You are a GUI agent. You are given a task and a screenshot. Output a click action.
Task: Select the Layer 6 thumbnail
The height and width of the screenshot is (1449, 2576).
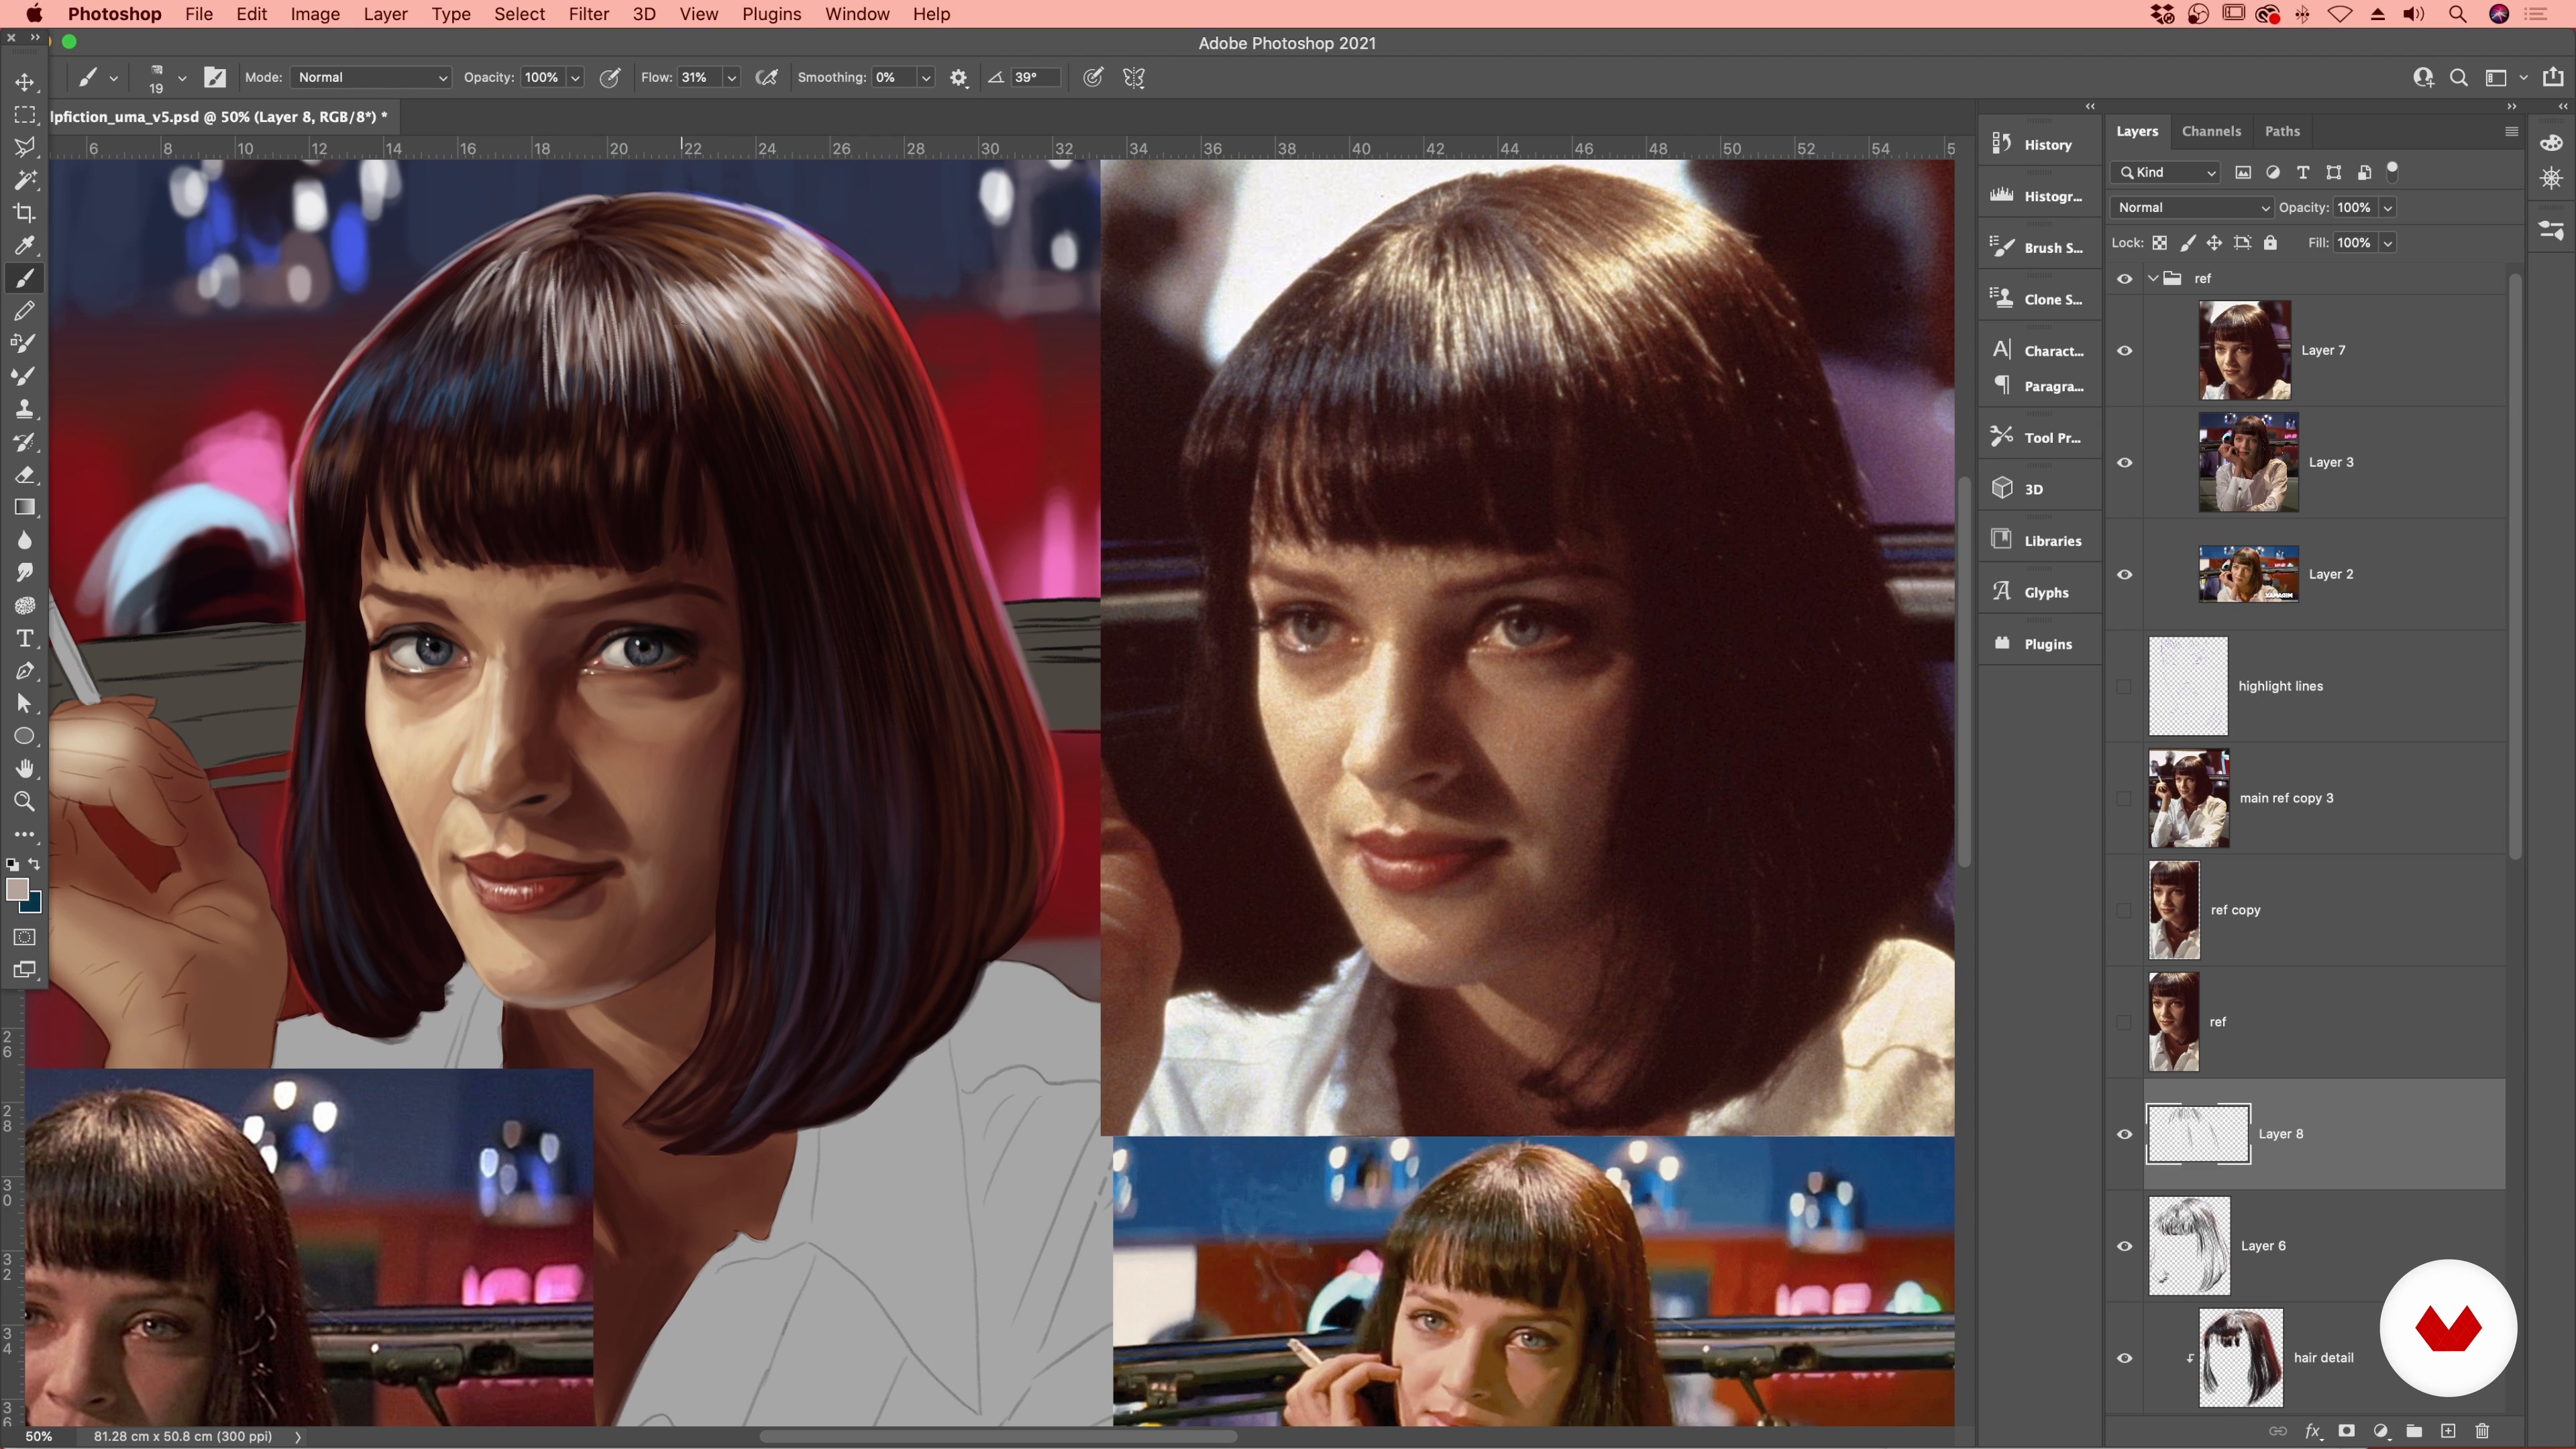[x=2188, y=1246]
